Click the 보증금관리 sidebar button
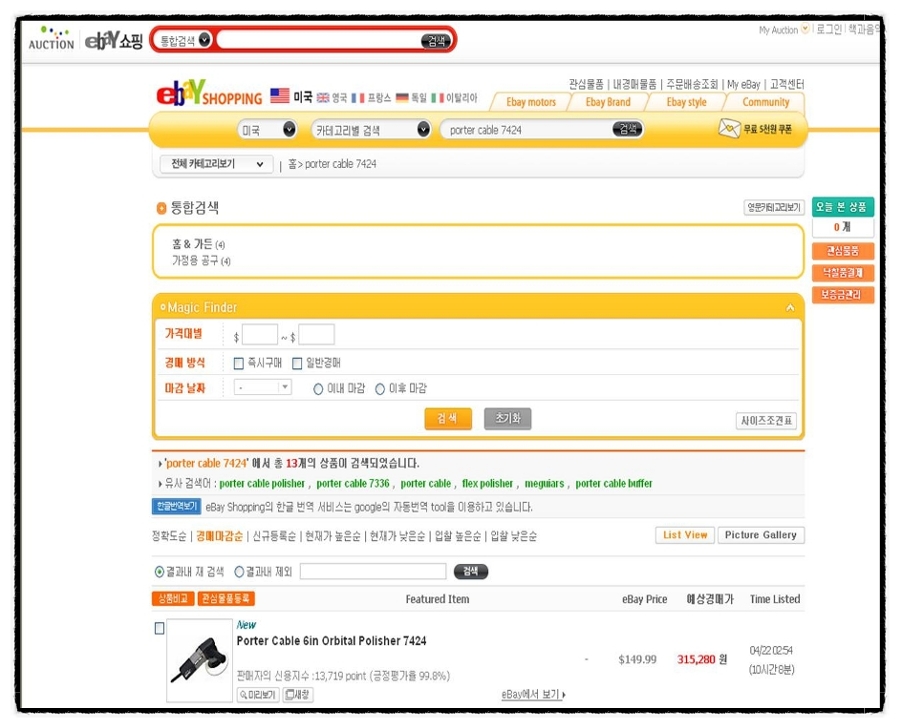This screenshot has width=900, height=728. click(843, 295)
